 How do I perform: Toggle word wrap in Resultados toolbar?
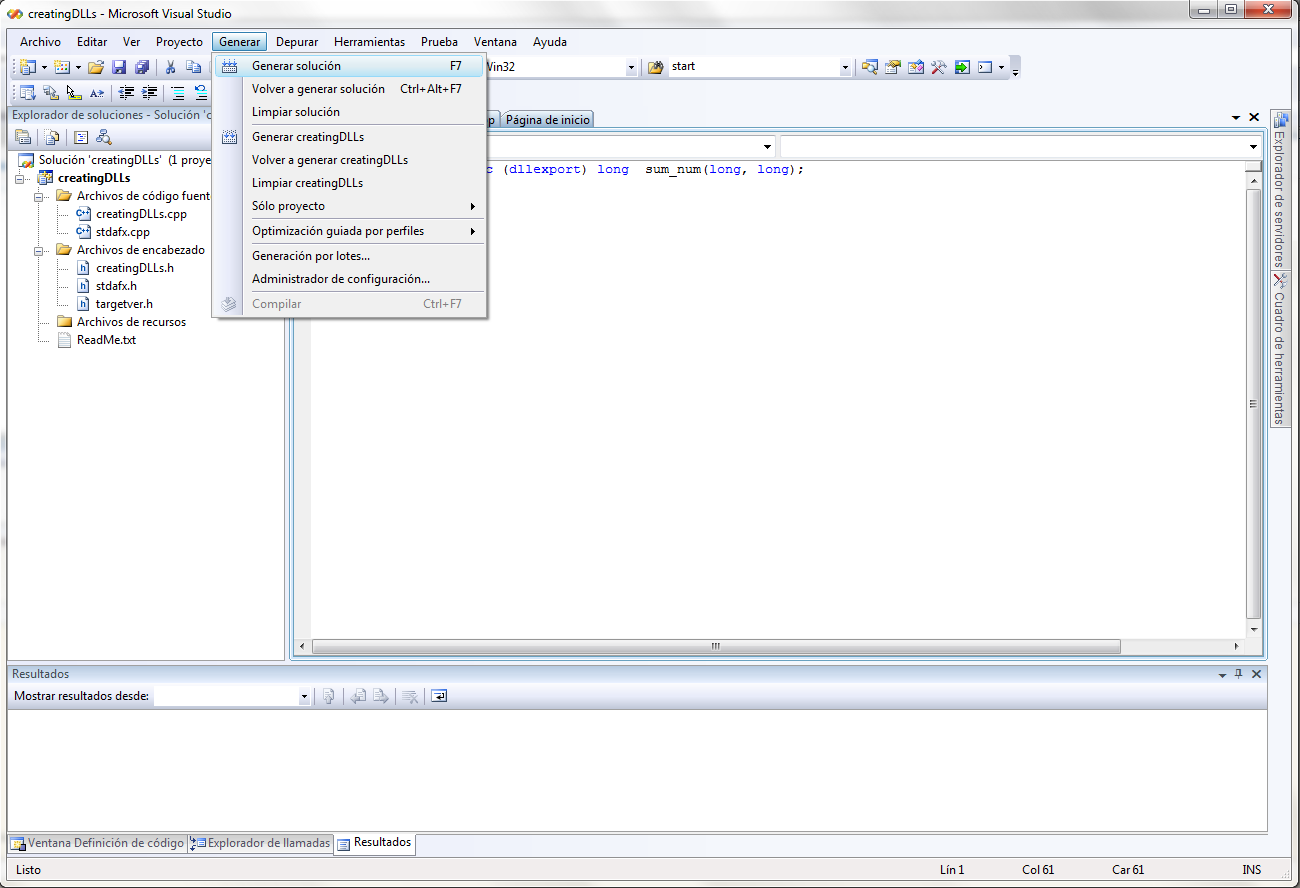point(439,696)
